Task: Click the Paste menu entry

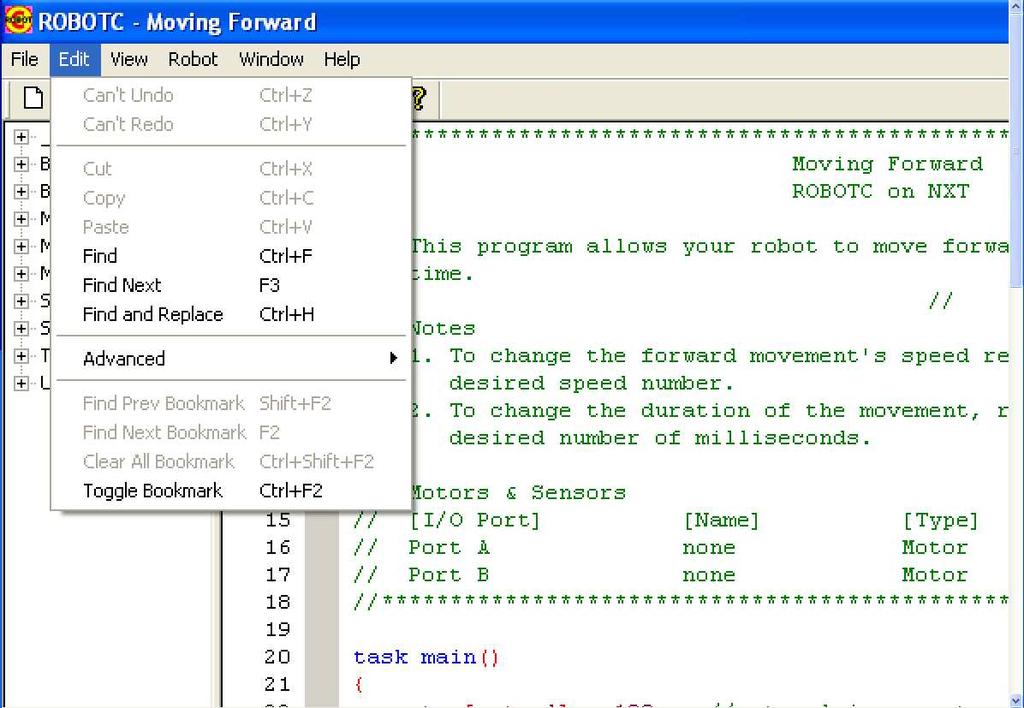Action: 231,227
